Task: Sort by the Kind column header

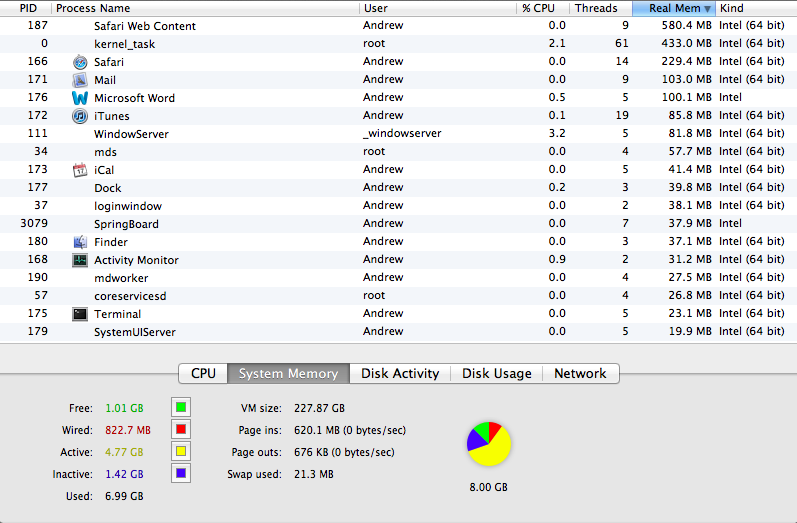Action: click(756, 8)
